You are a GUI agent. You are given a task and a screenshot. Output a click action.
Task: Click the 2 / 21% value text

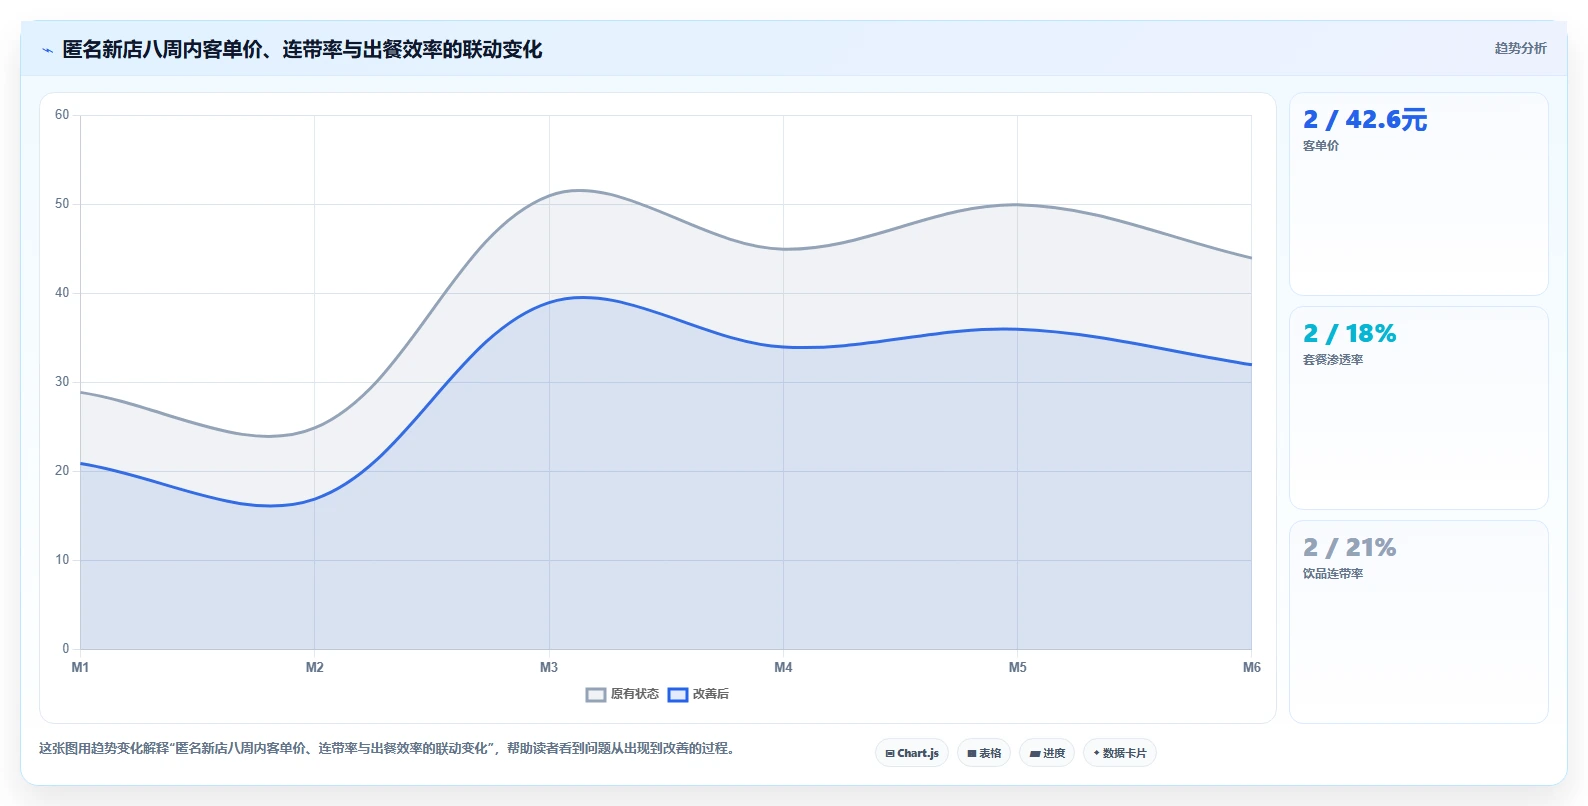[x=1349, y=548]
